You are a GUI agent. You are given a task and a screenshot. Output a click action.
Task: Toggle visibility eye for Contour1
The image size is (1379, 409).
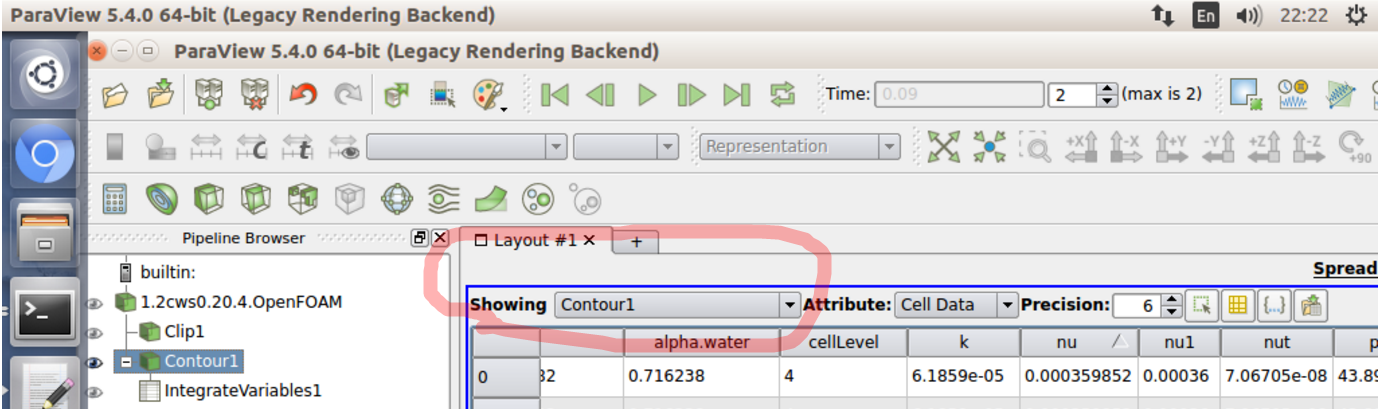(96, 362)
